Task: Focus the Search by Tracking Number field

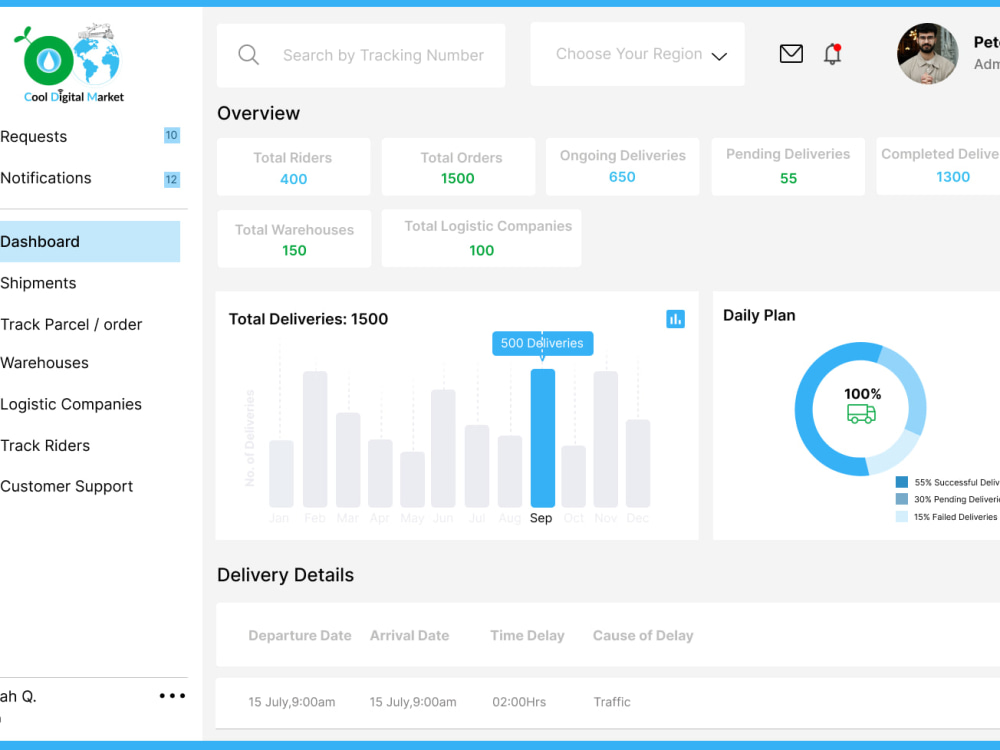Action: point(361,55)
